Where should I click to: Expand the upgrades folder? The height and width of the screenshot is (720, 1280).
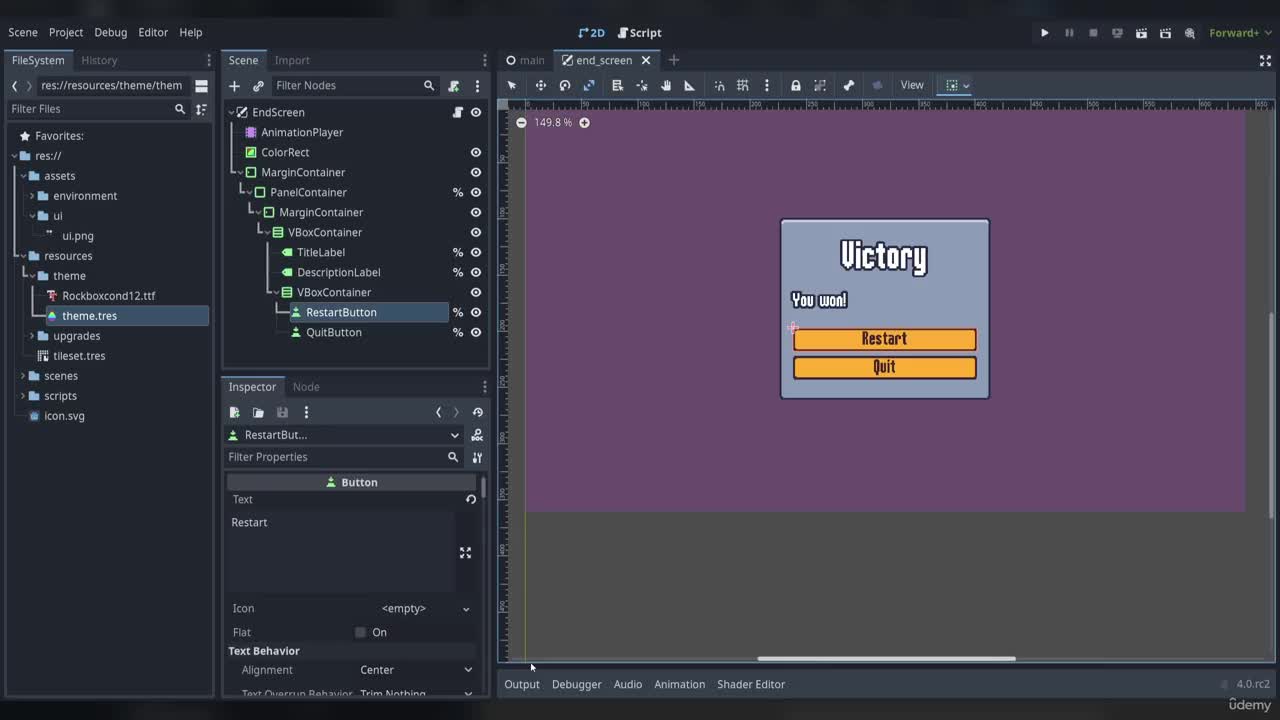click(31, 336)
